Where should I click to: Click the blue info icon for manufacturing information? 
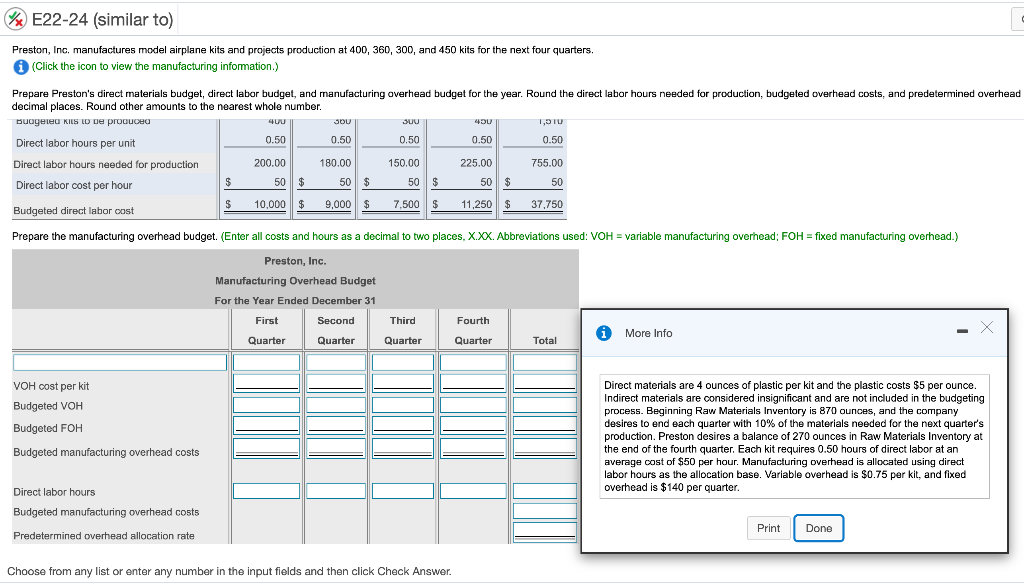coord(20,67)
